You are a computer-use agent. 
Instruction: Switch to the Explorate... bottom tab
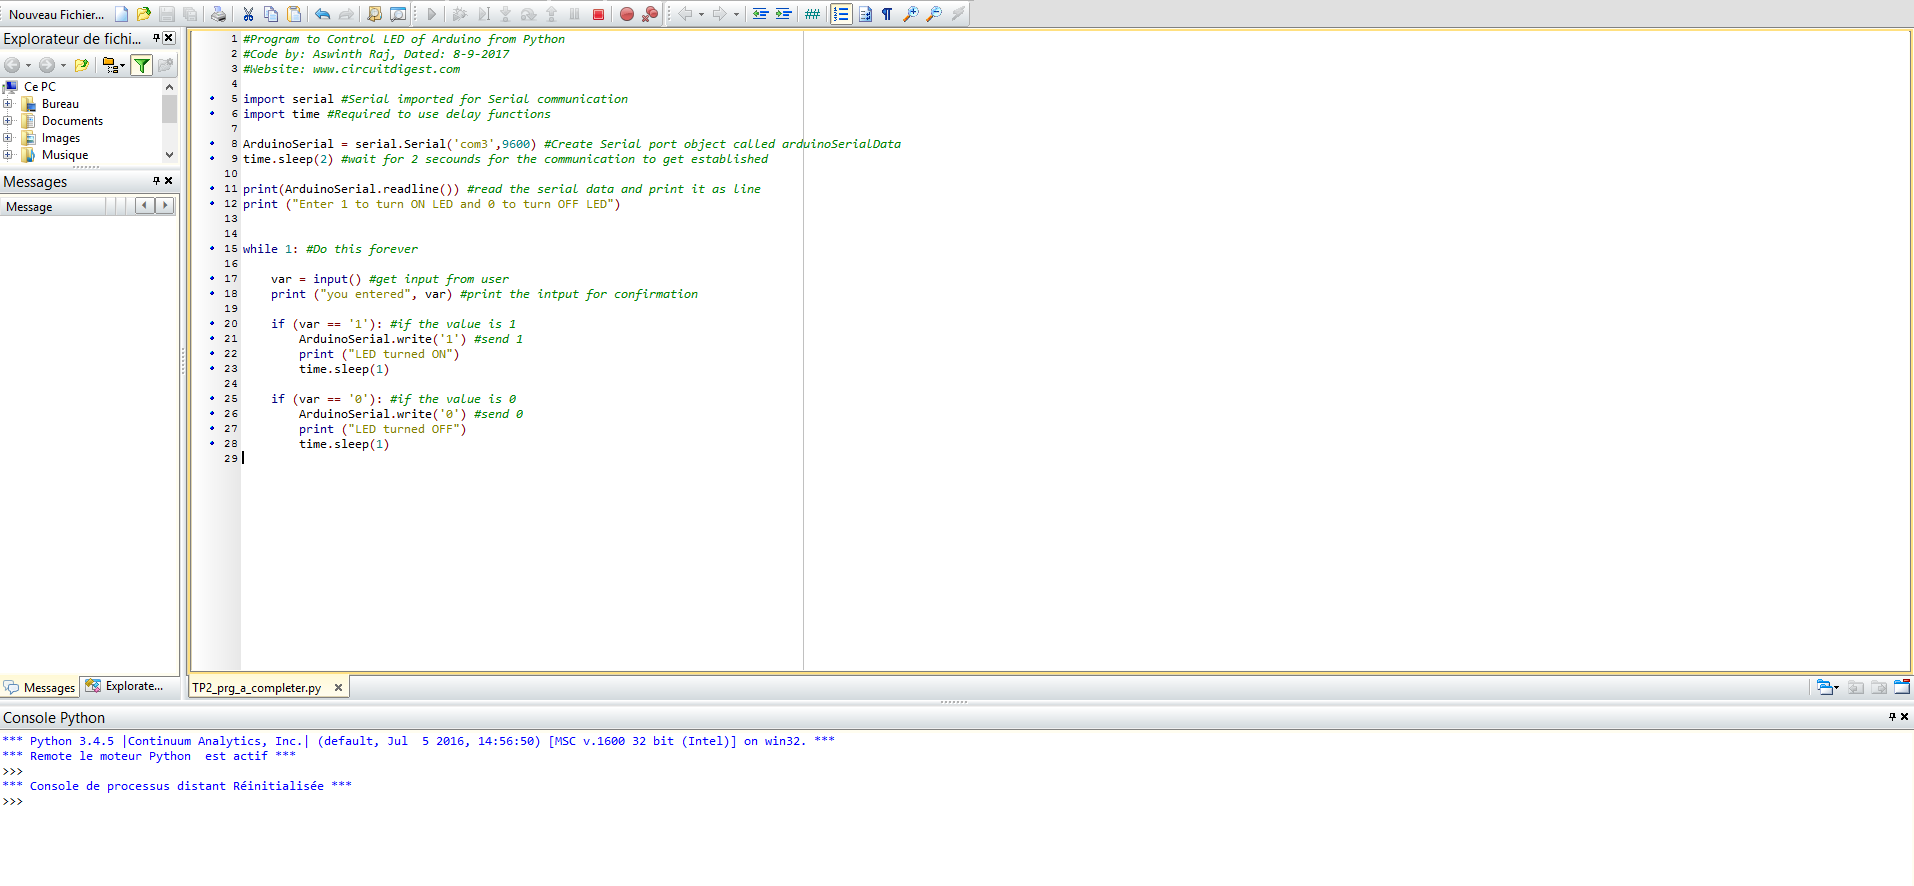pyautogui.click(x=125, y=686)
